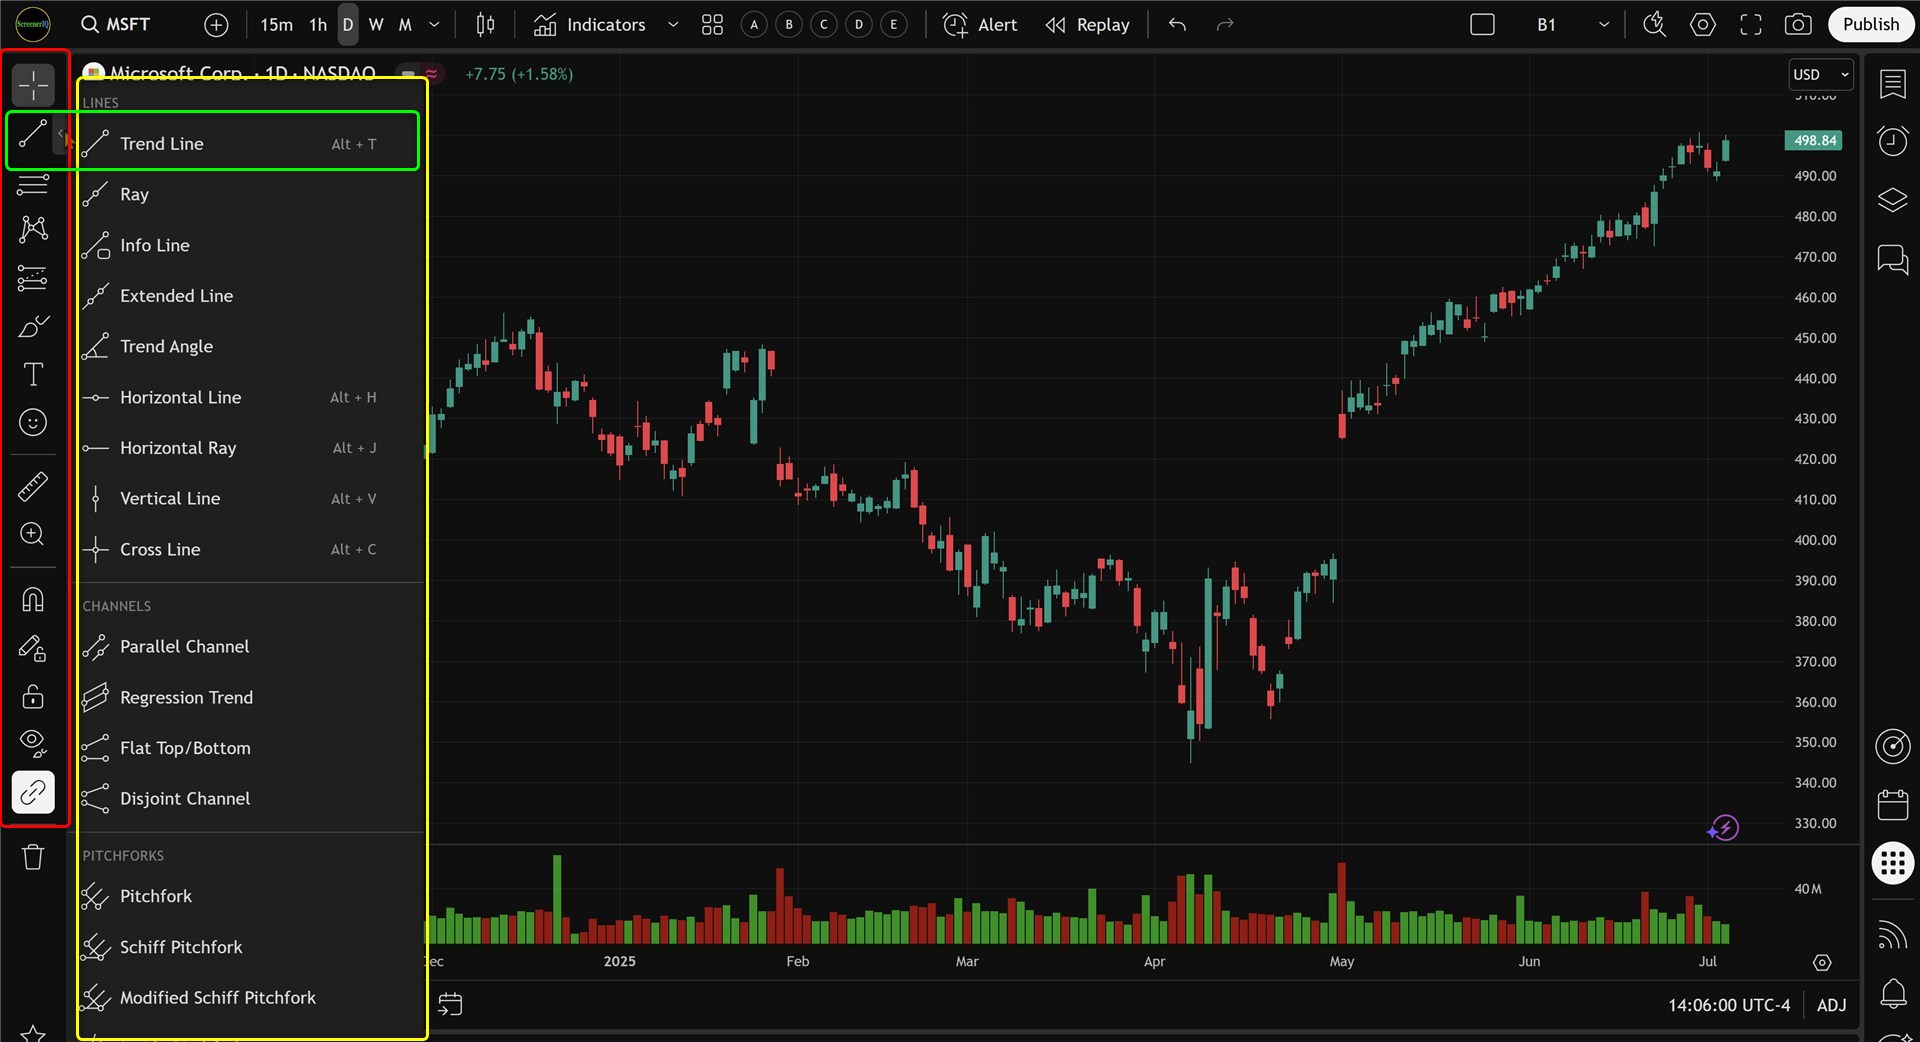
Task: Choose Schiff Pitchfork from the menu
Action: point(248,947)
